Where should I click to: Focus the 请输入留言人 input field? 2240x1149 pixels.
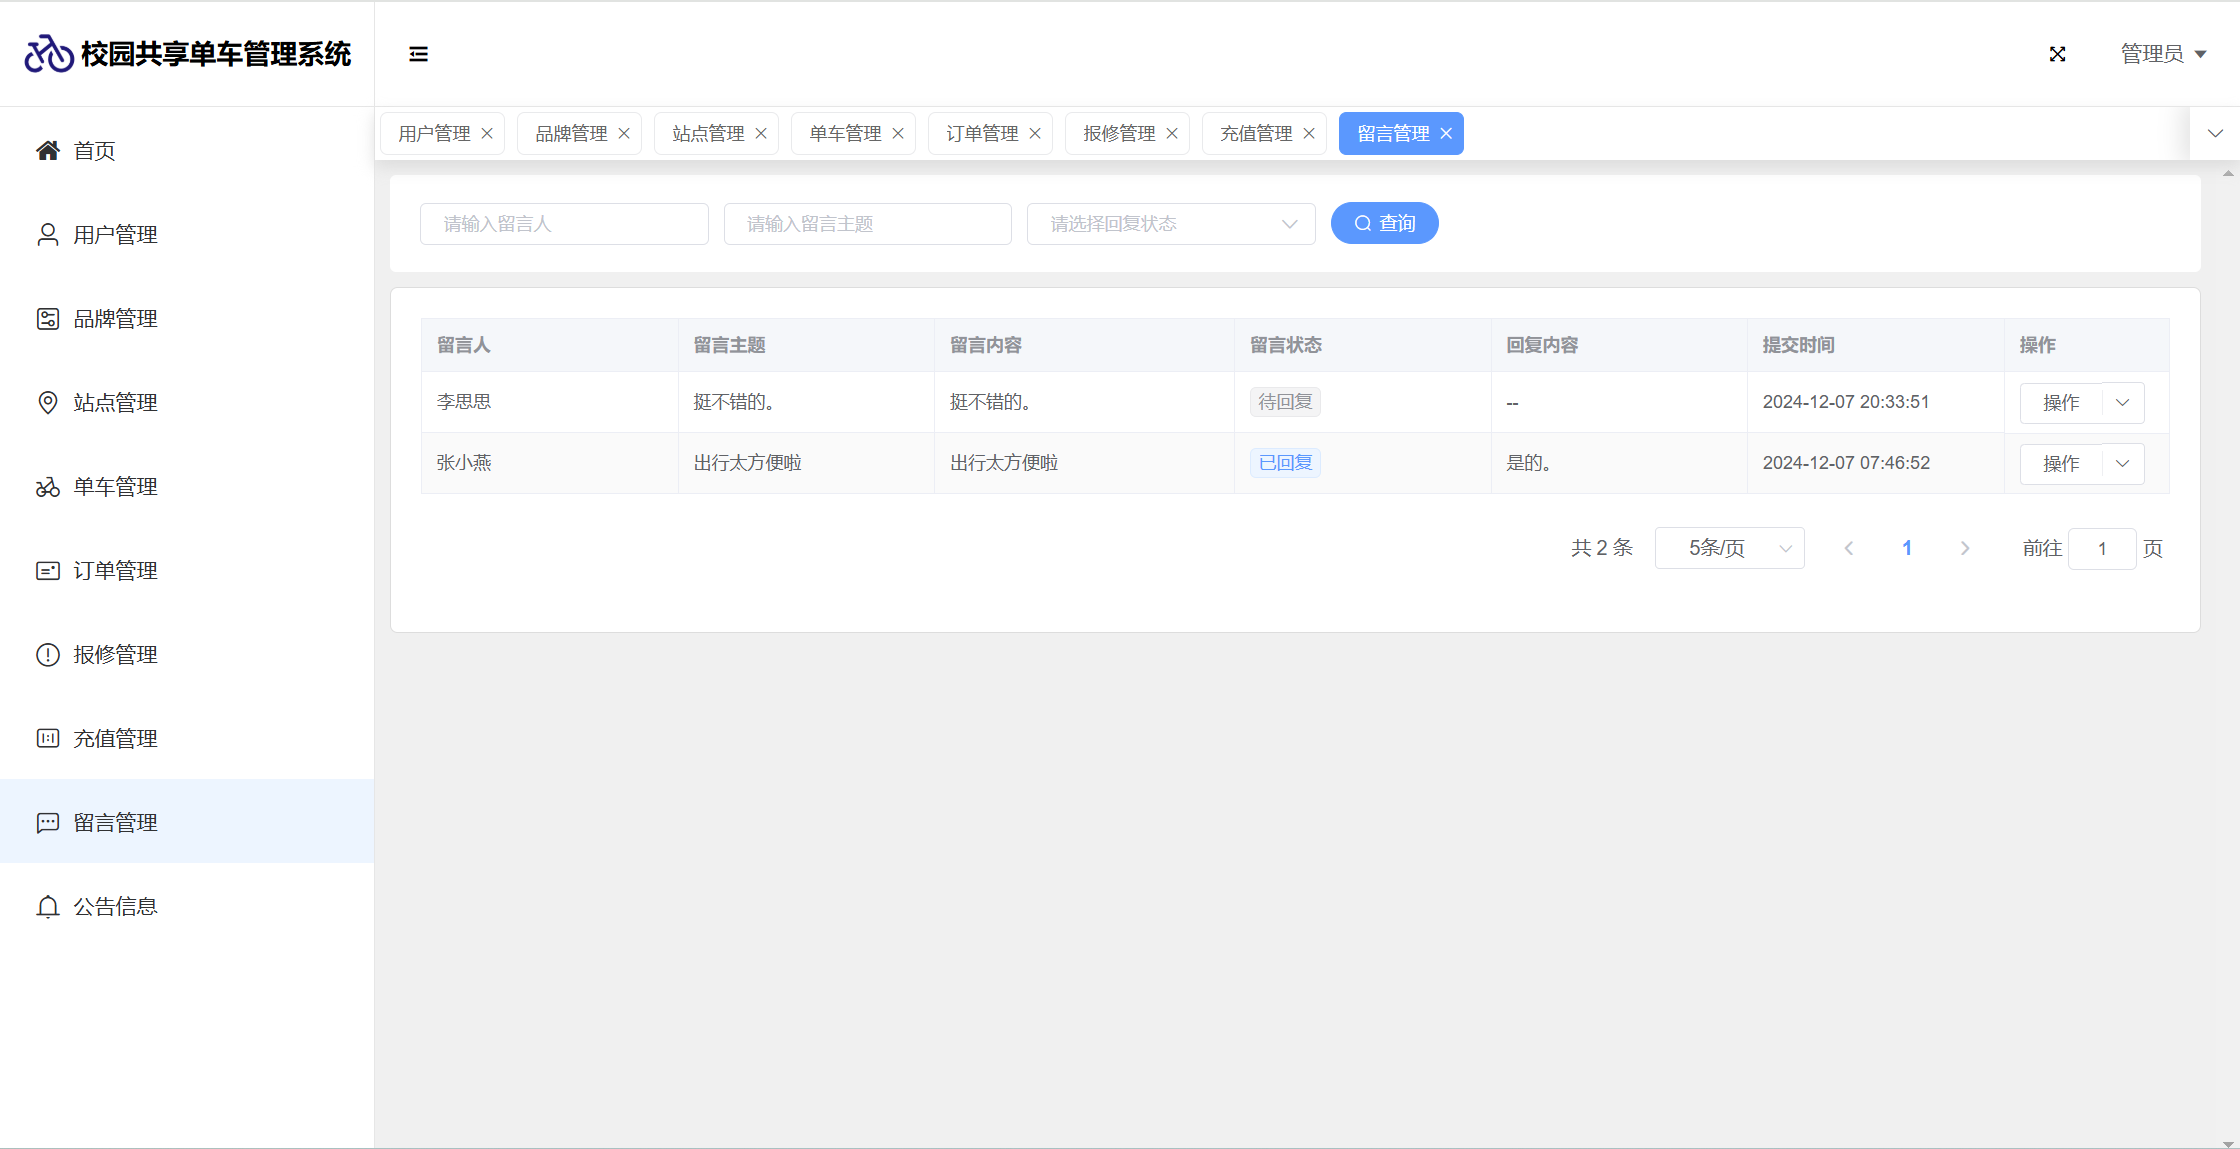point(564,224)
